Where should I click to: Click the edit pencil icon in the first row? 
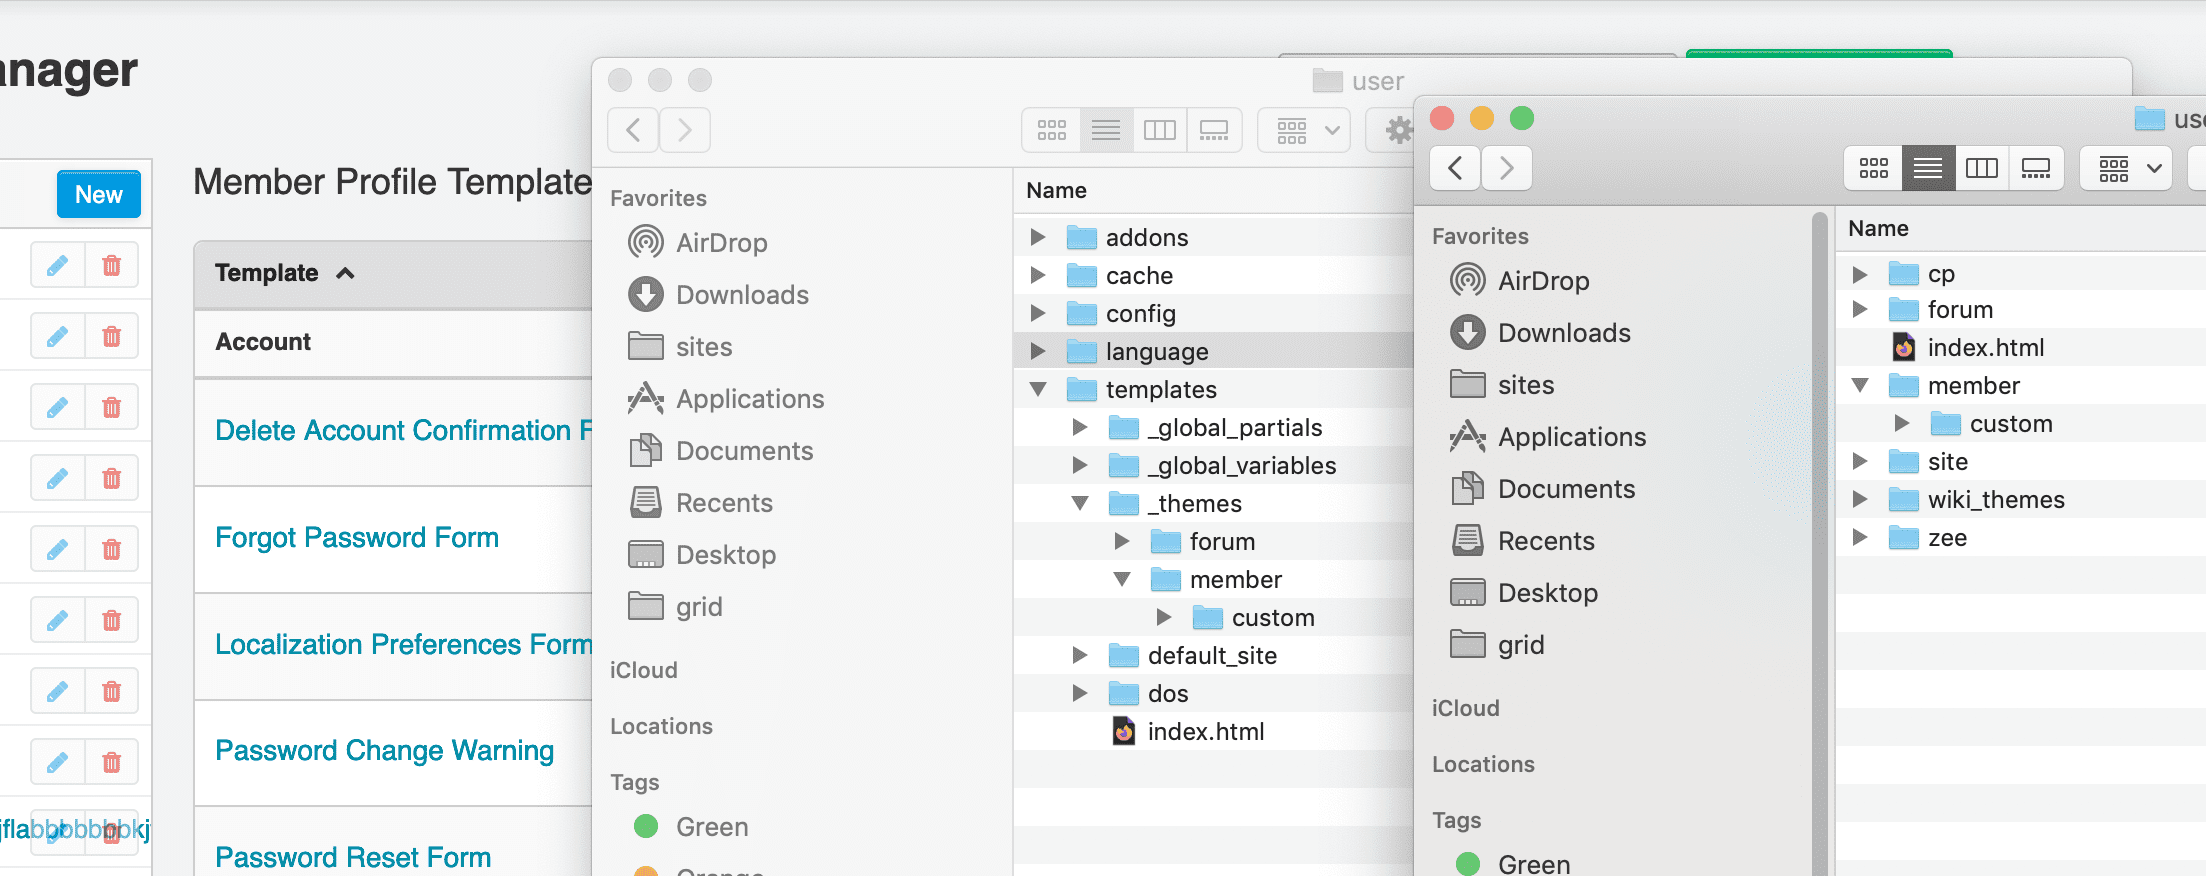tap(58, 265)
